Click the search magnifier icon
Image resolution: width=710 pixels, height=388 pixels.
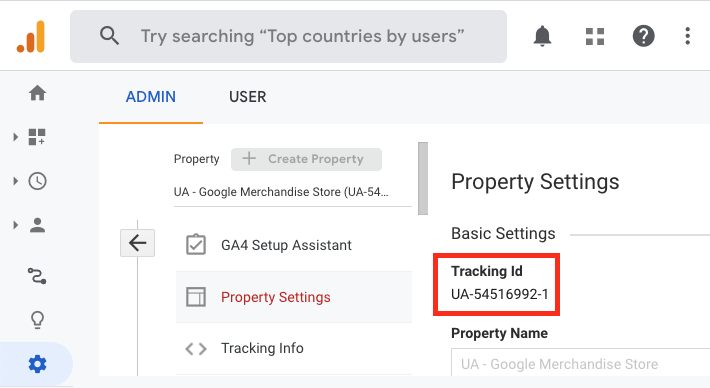tap(110, 36)
